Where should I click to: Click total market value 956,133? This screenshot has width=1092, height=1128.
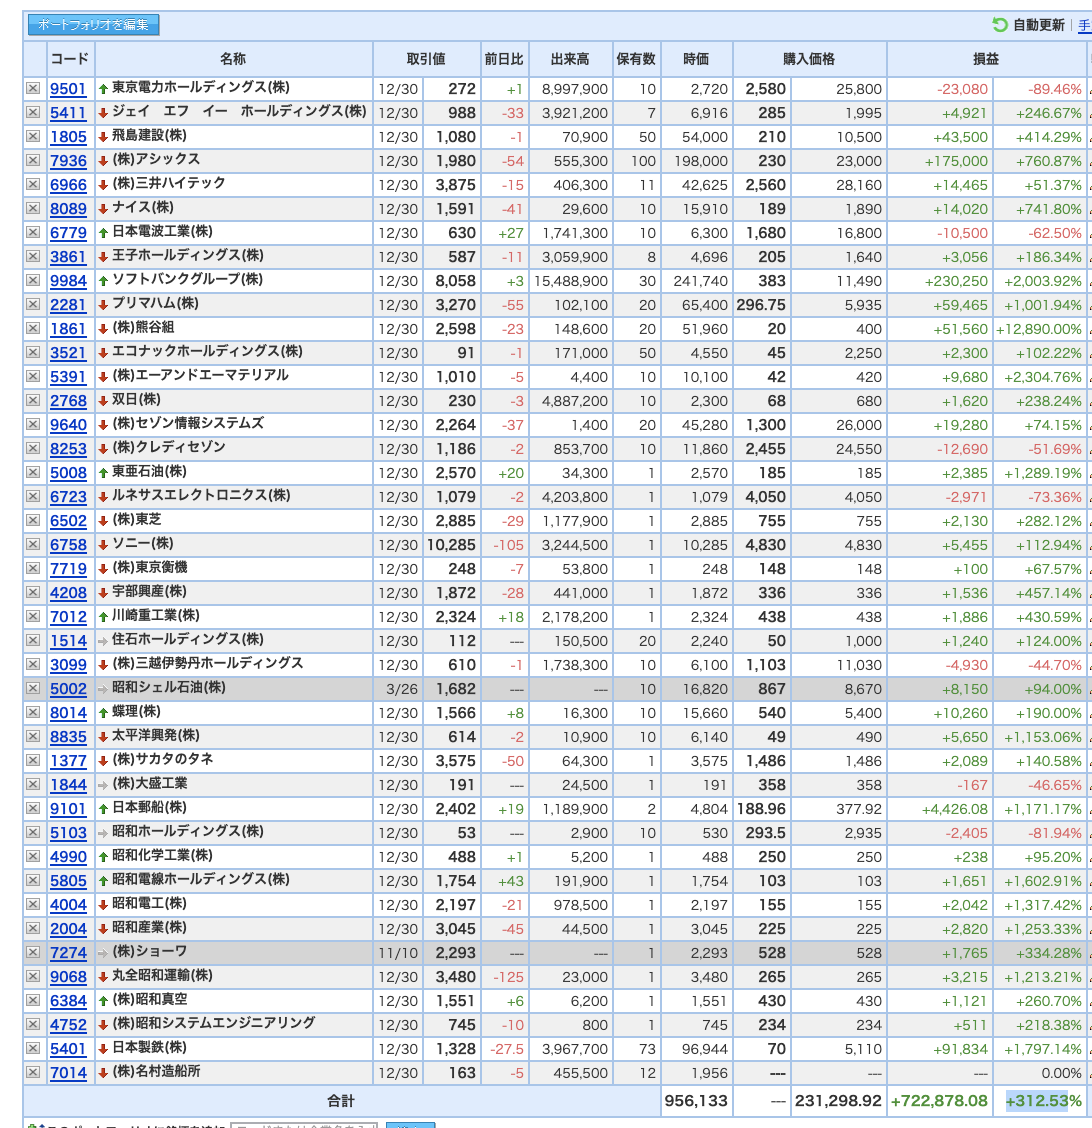(x=696, y=1101)
